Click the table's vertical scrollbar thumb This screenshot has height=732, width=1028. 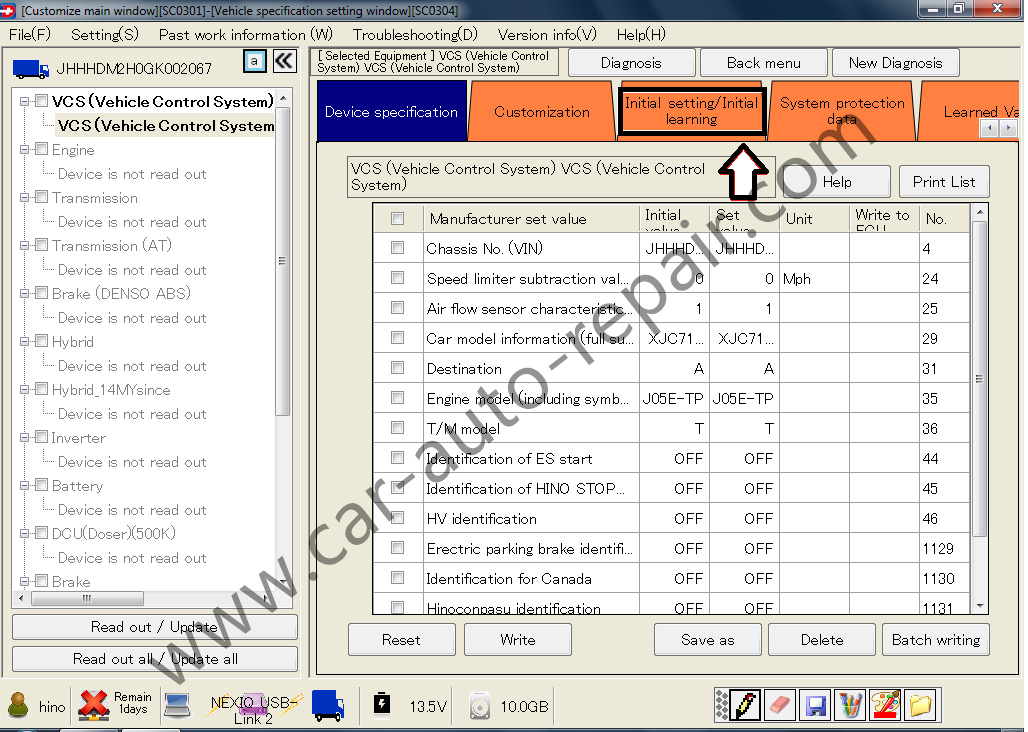[x=979, y=379]
